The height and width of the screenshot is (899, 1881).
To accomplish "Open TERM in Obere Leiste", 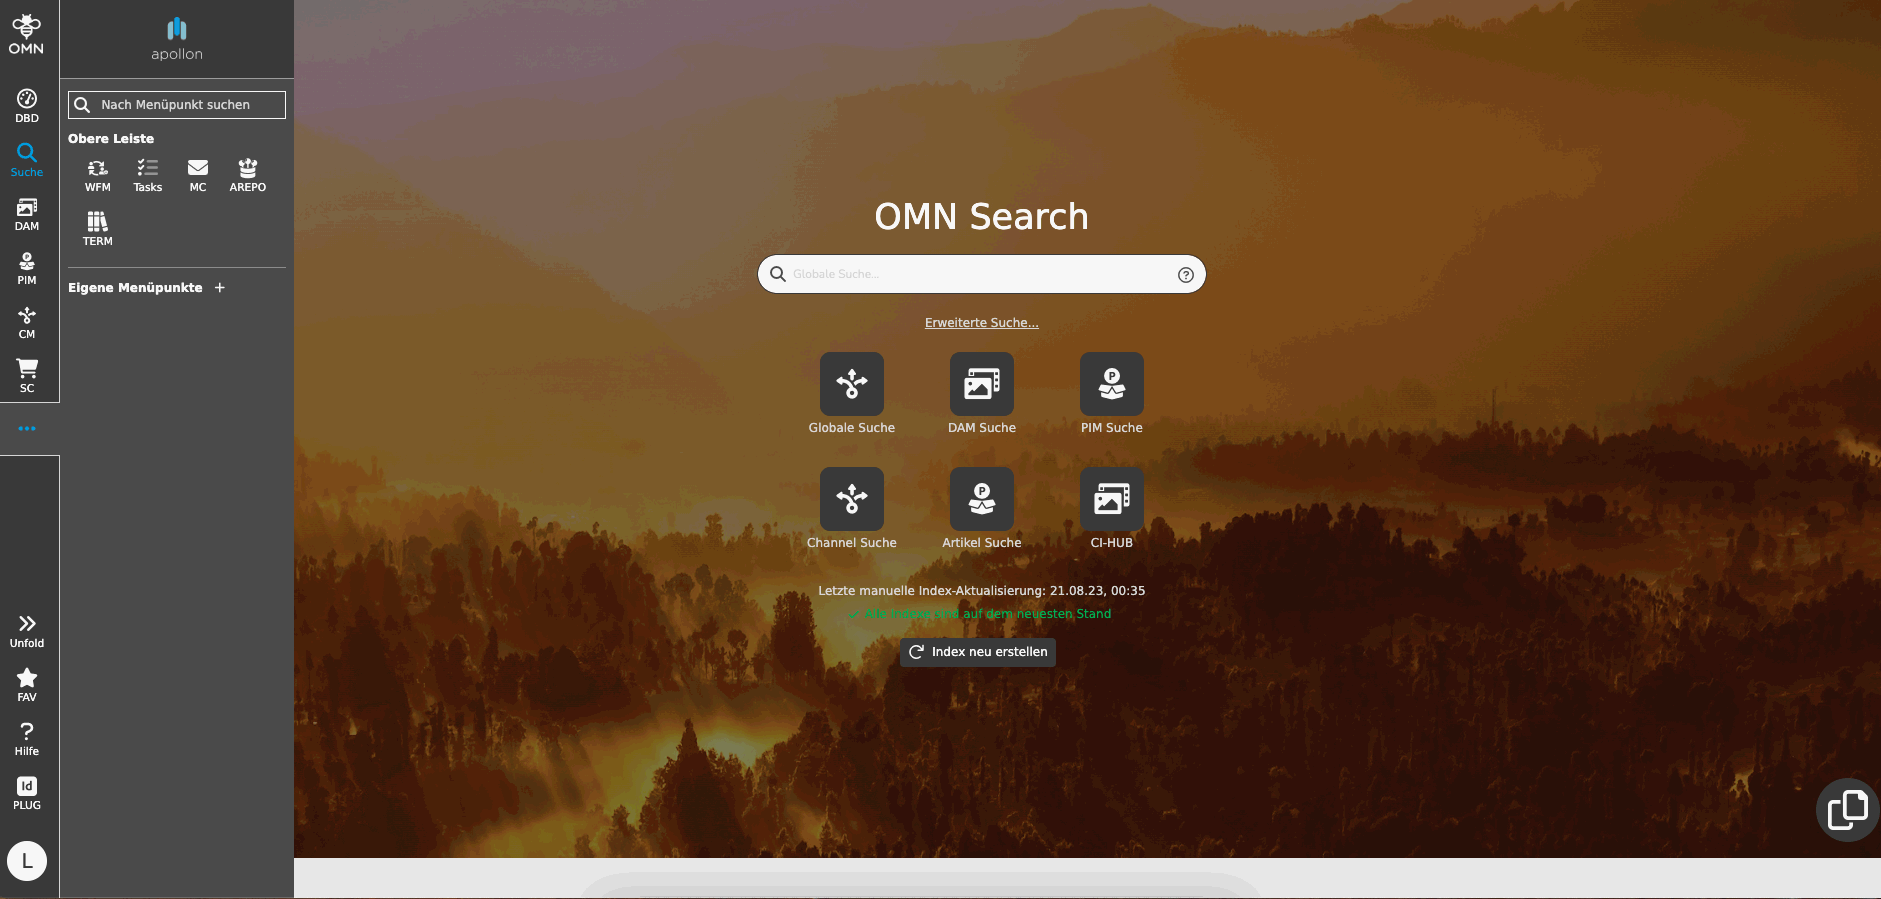I will [x=98, y=229].
